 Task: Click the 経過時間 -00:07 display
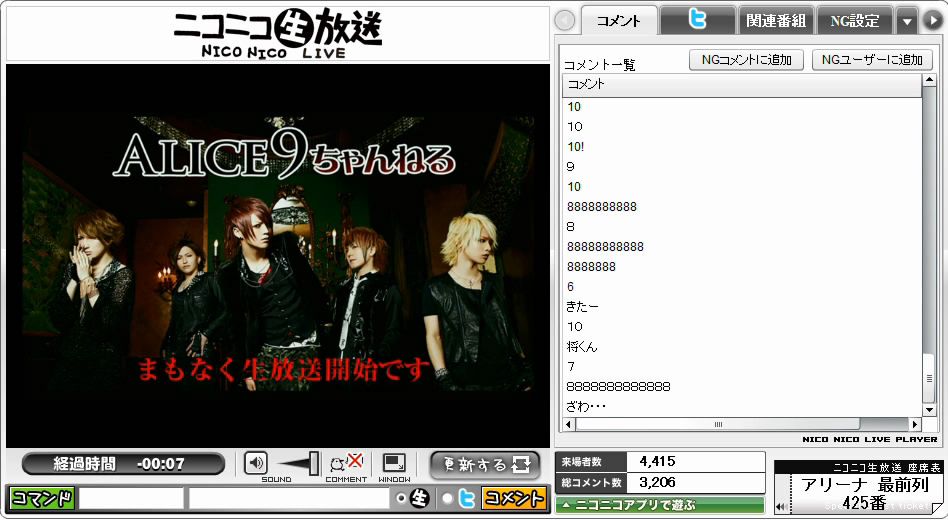coord(123,464)
